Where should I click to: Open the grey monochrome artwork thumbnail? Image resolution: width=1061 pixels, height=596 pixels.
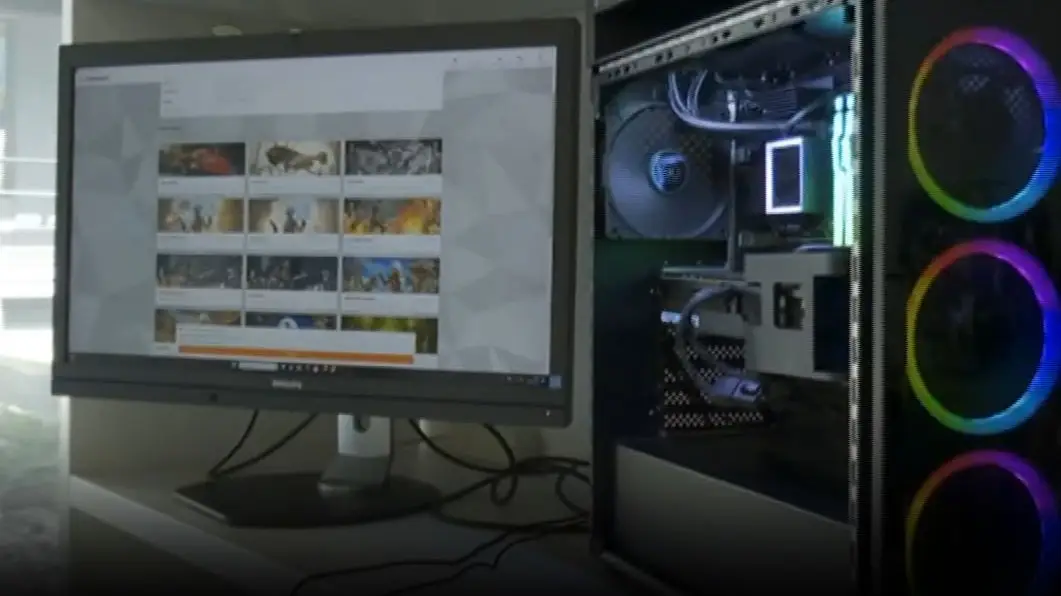(393, 157)
